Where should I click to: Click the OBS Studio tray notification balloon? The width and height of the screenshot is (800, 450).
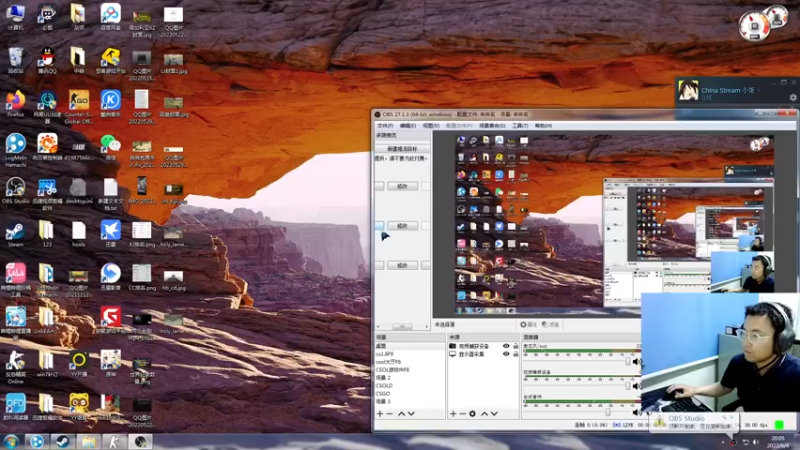click(694, 421)
